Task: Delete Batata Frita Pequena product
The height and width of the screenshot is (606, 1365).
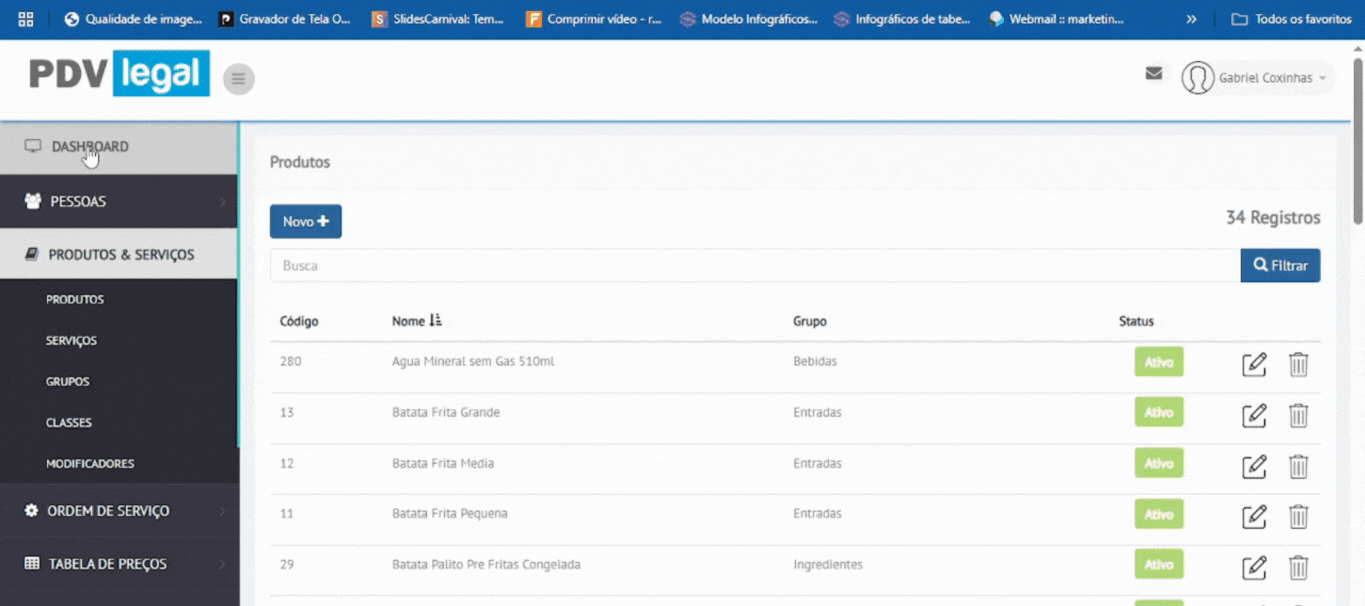Action: coord(1298,516)
